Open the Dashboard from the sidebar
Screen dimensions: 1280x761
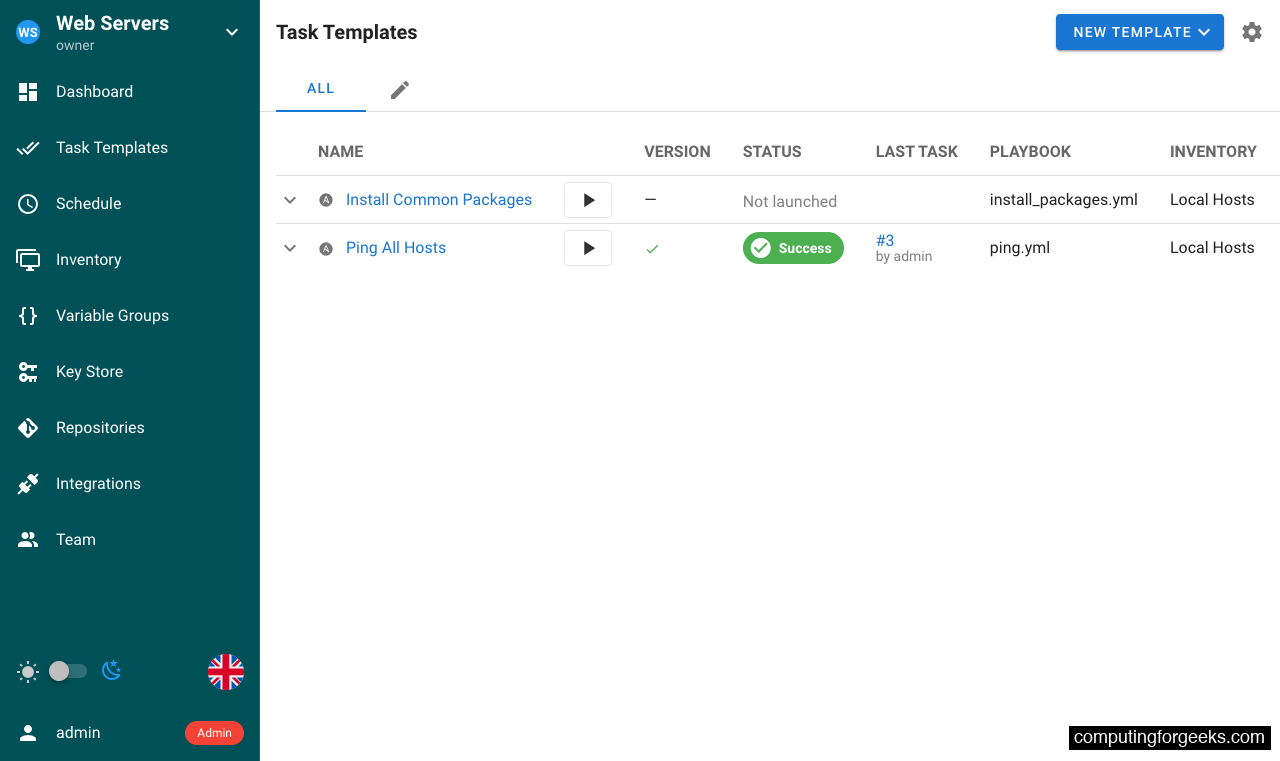coord(94,91)
